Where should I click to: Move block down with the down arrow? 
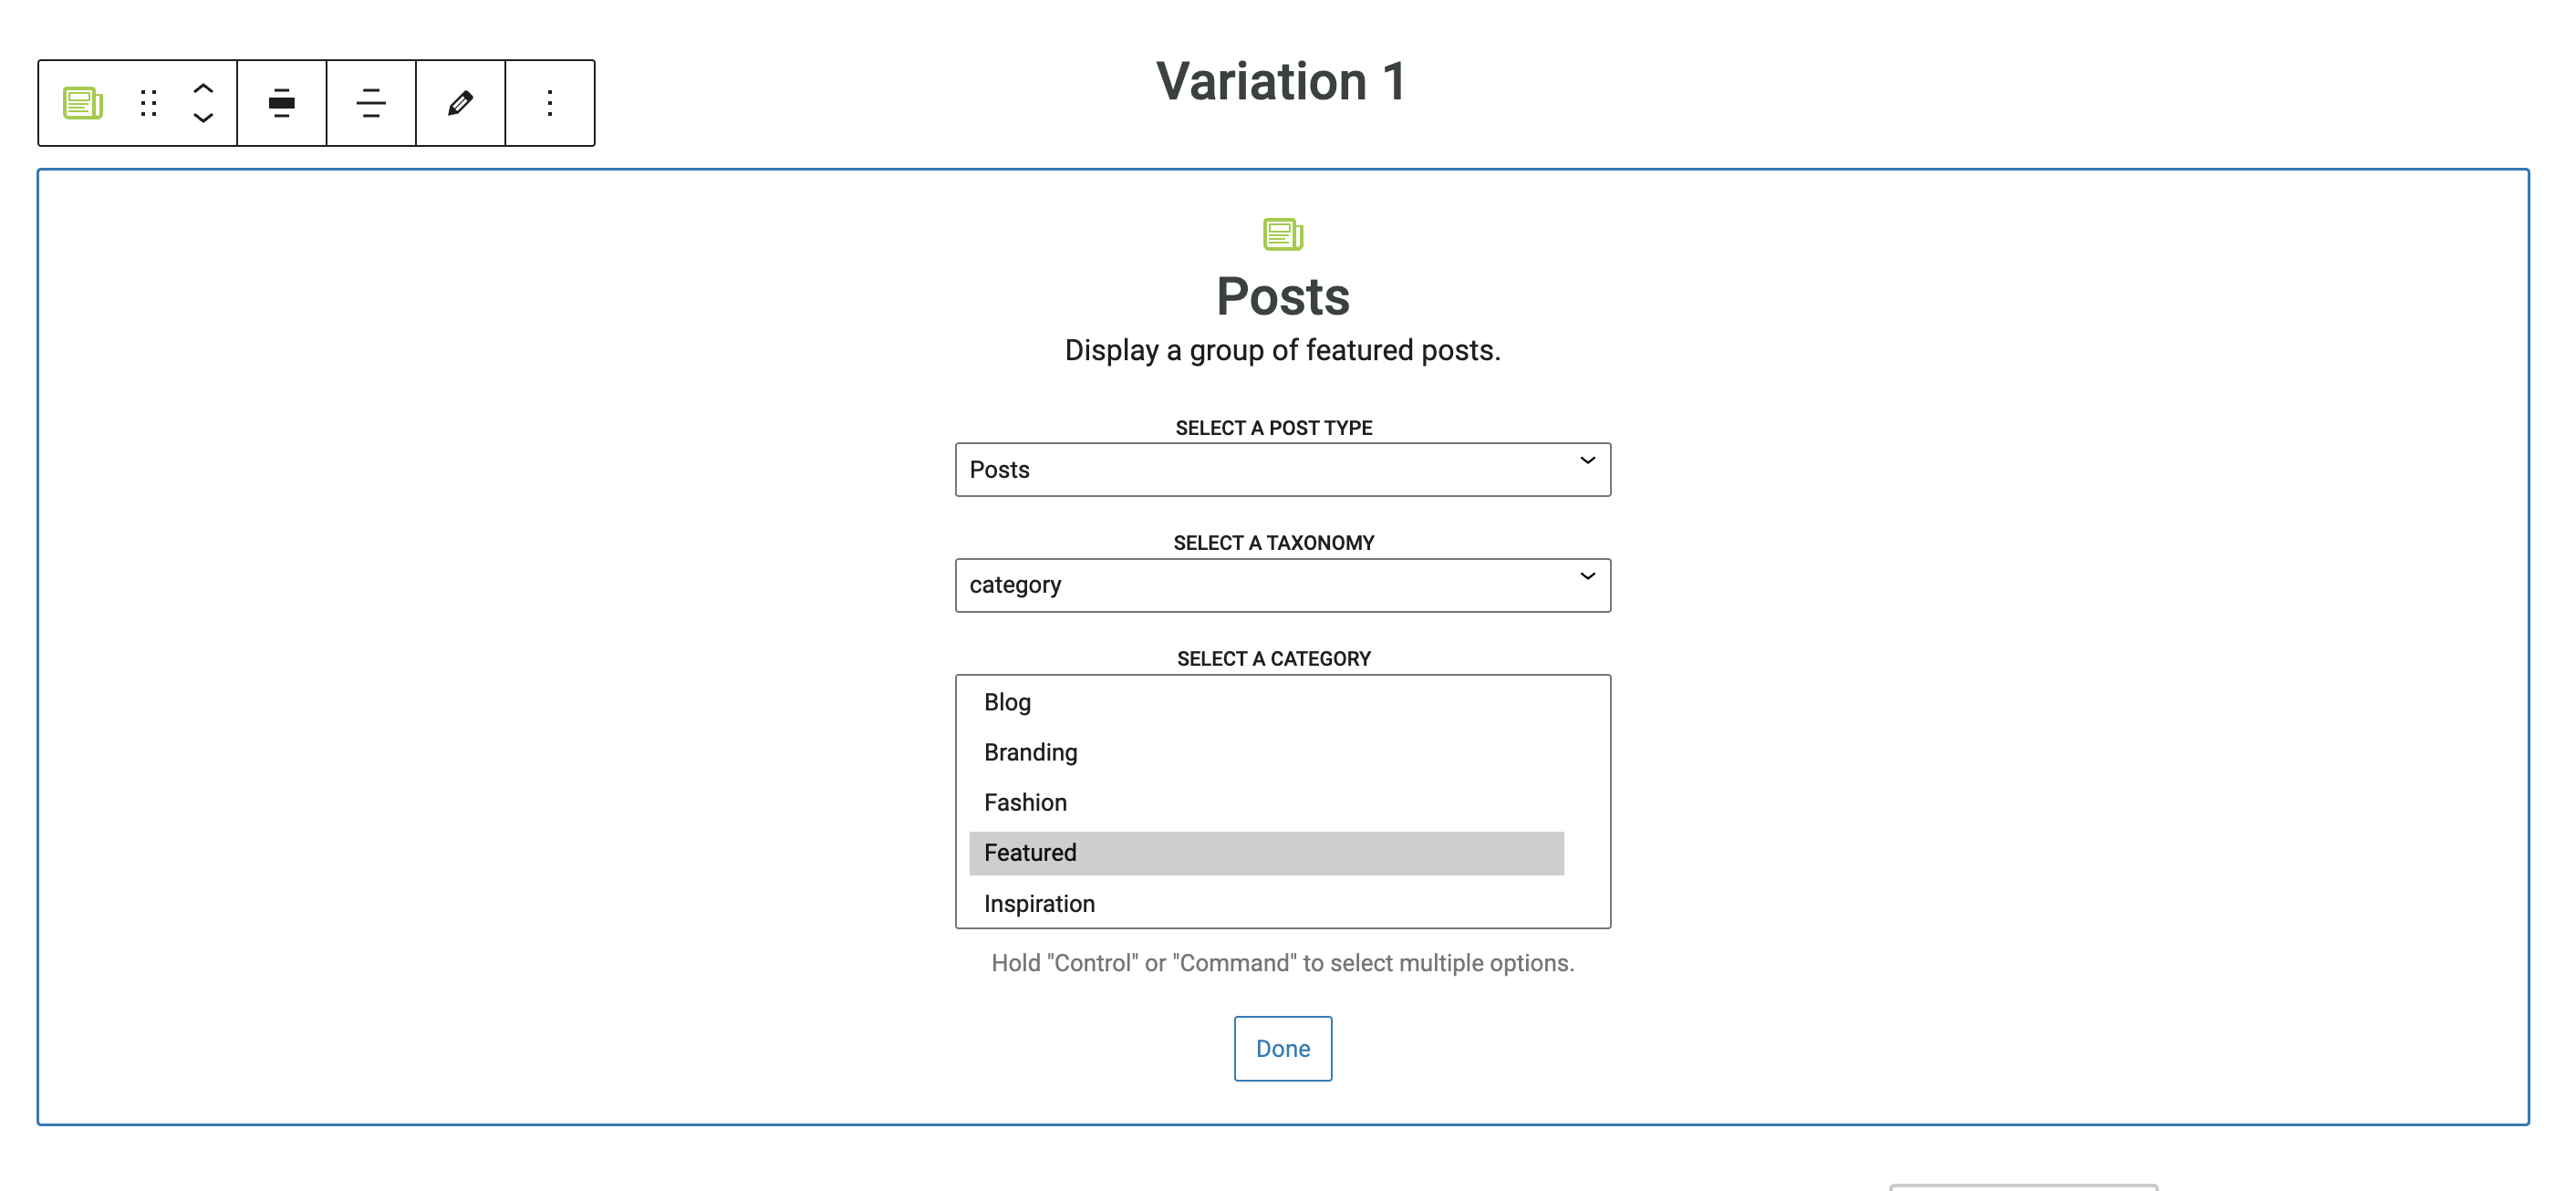(203, 118)
